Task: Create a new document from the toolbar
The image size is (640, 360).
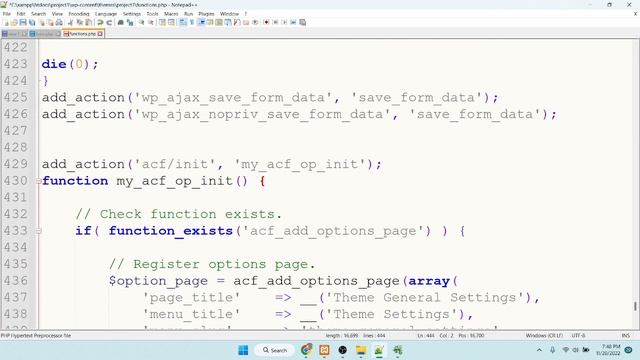Action: (x=6, y=22)
